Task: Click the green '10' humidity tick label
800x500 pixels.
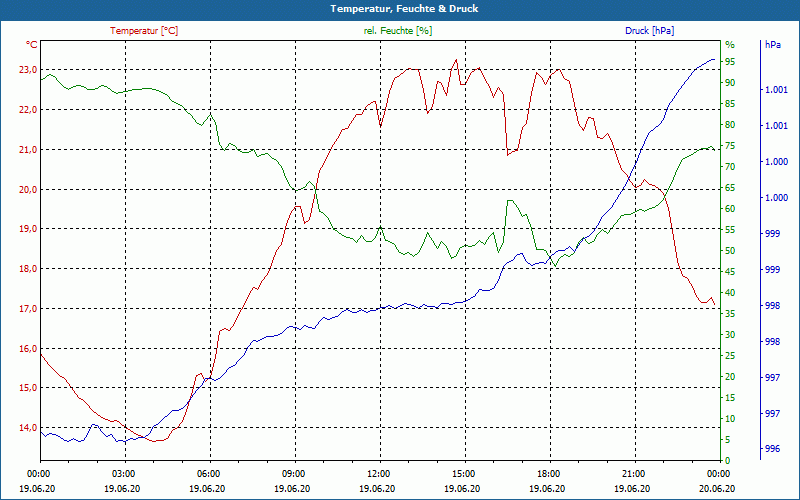Action: [x=730, y=419]
